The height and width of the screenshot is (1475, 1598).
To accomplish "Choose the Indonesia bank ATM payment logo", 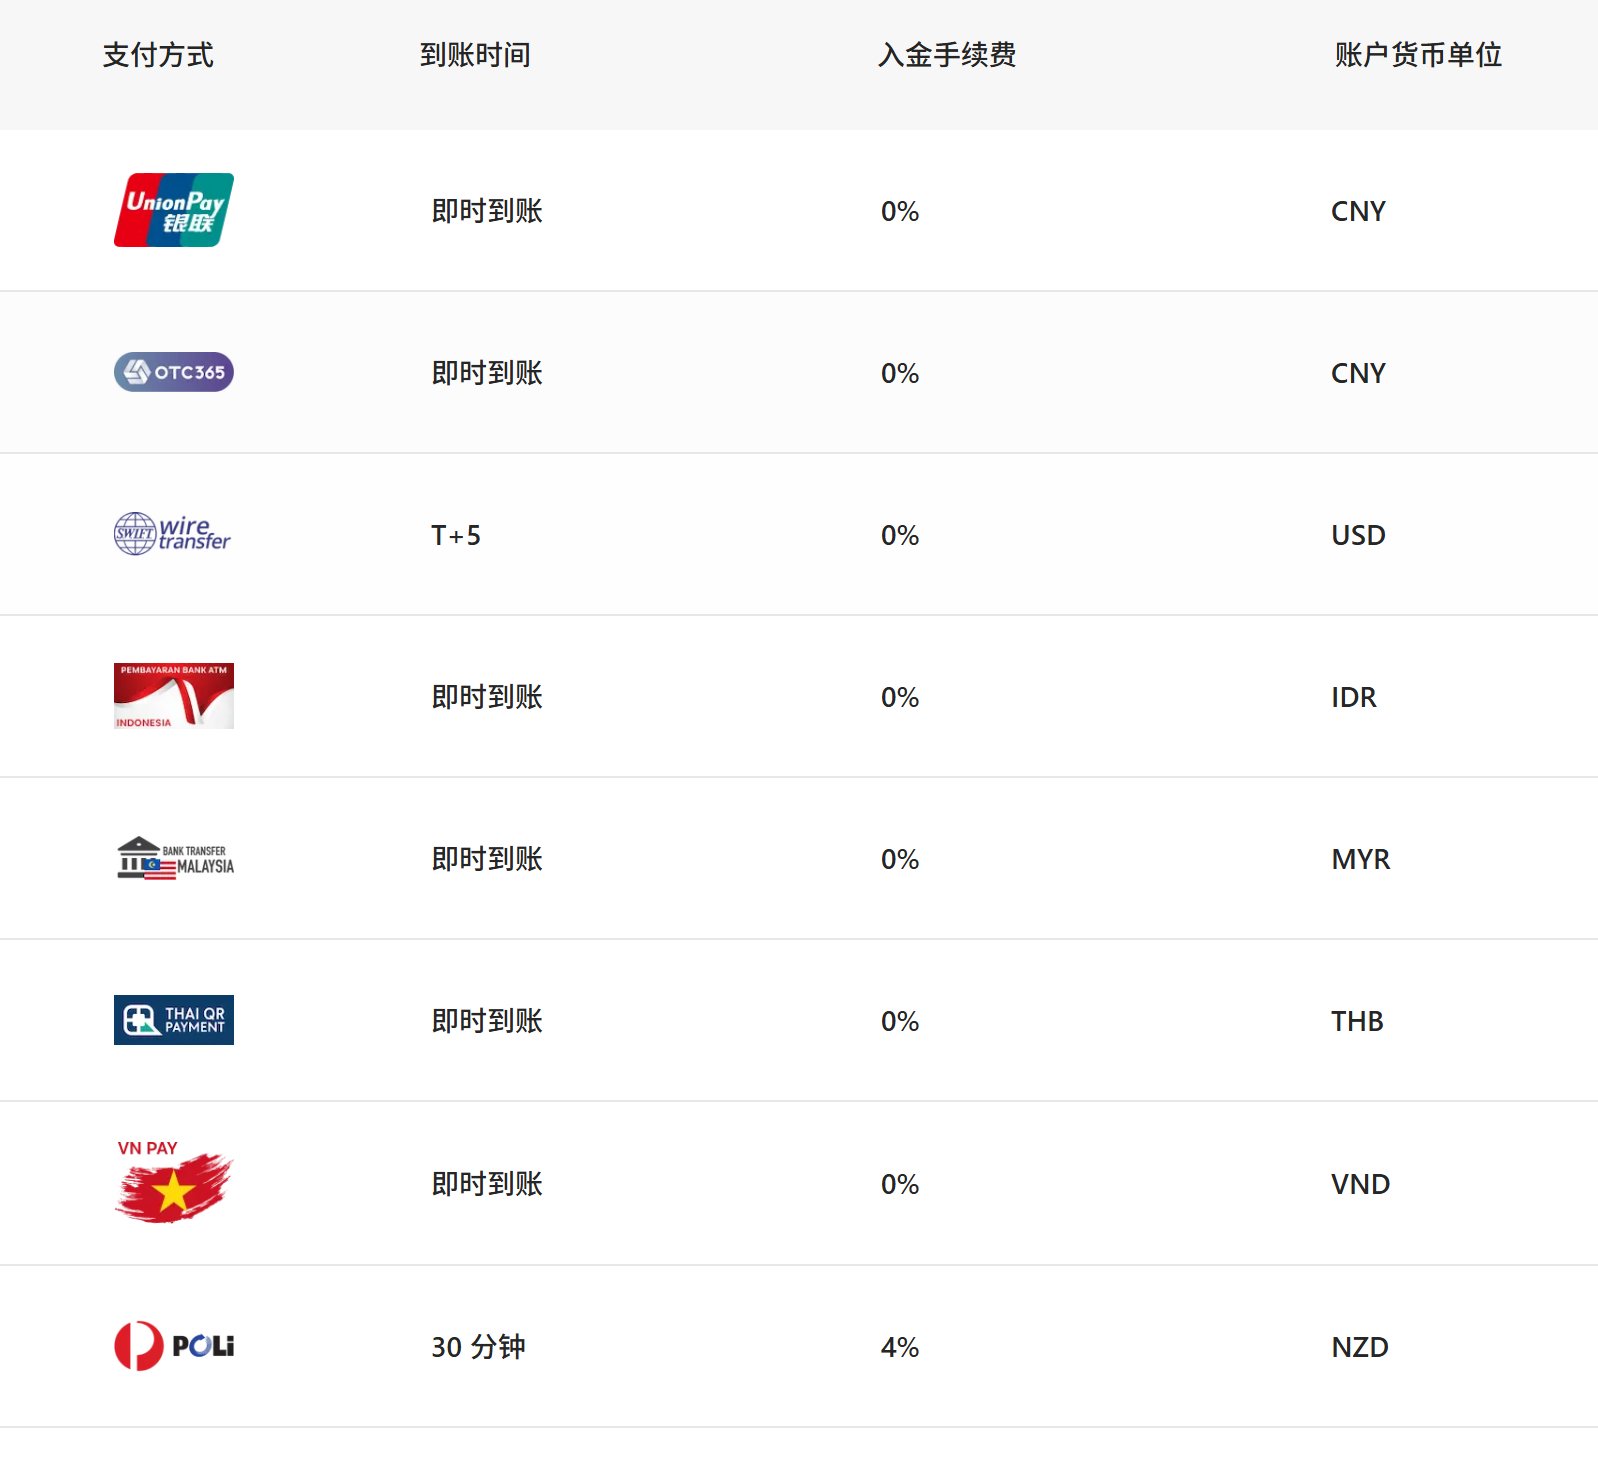I will pyautogui.click(x=174, y=696).
